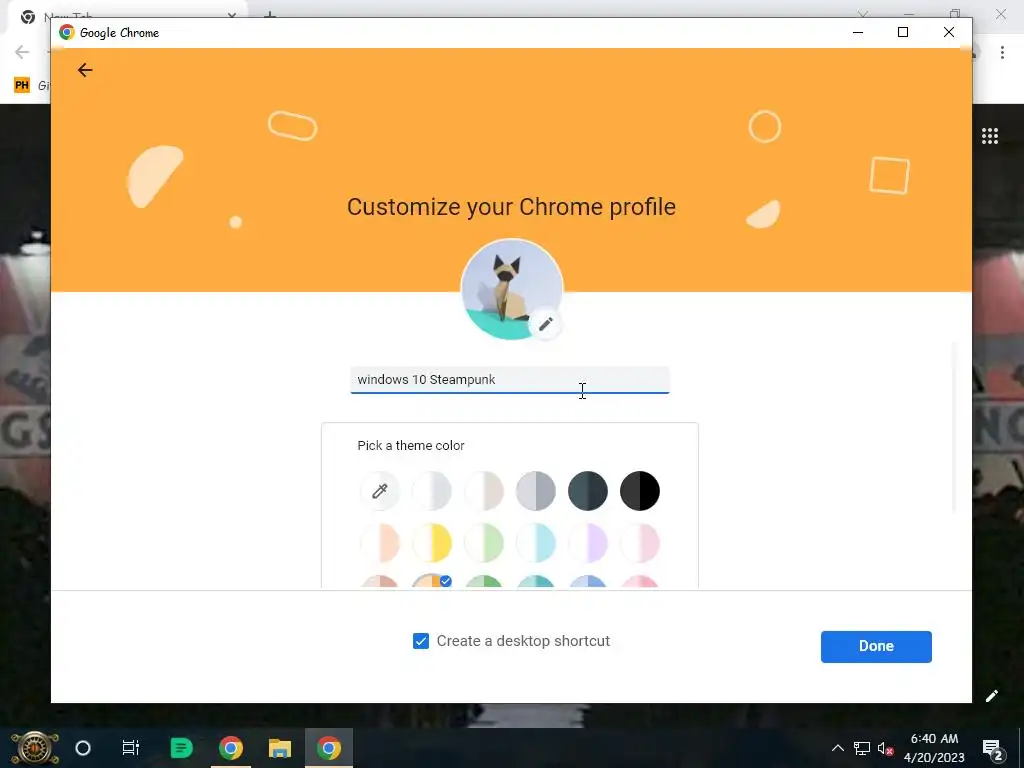This screenshot has height=768, width=1024.
Task: Open File Explorer from the taskbar
Action: coord(280,748)
